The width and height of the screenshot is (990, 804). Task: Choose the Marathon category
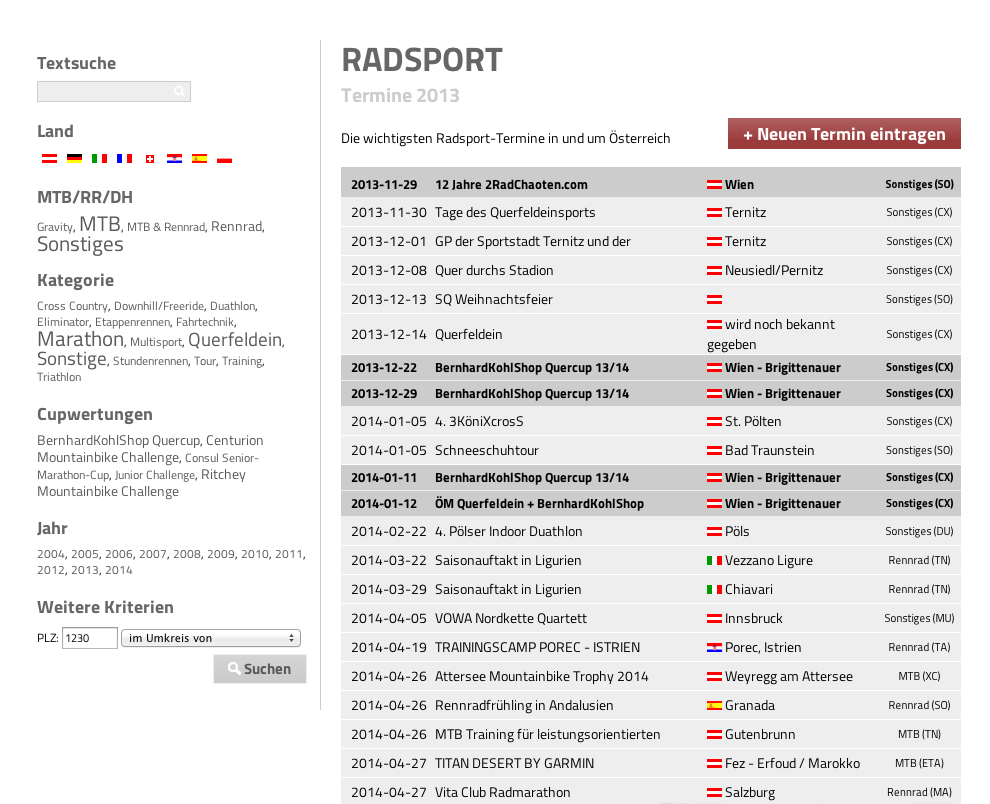[81, 339]
